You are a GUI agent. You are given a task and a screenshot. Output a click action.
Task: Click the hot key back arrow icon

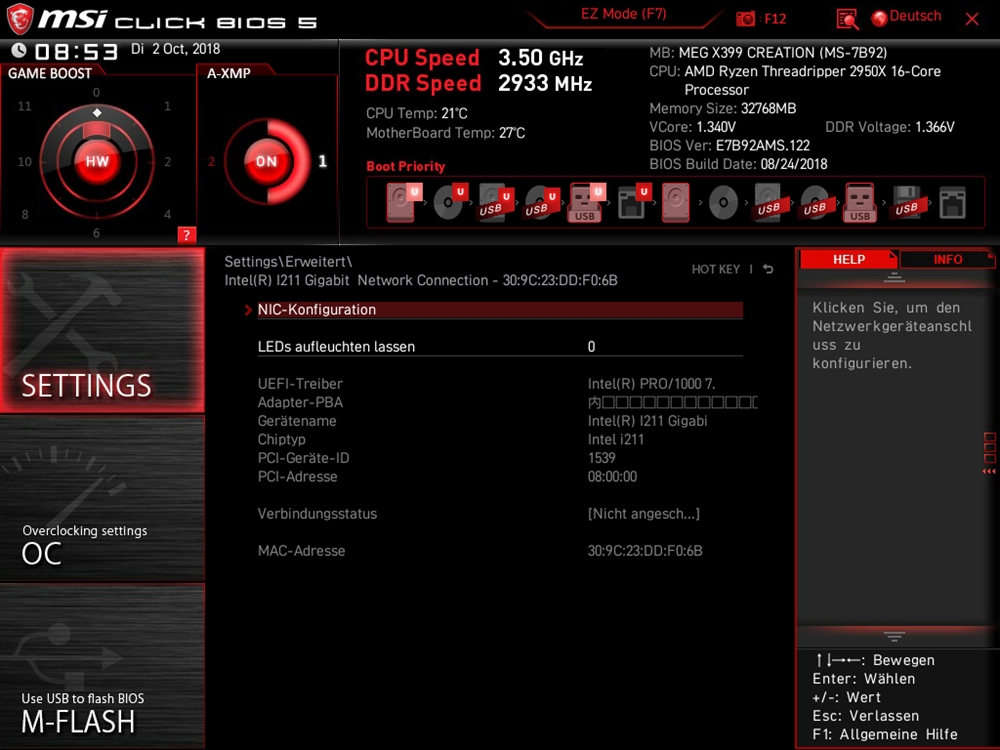(x=768, y=269)
